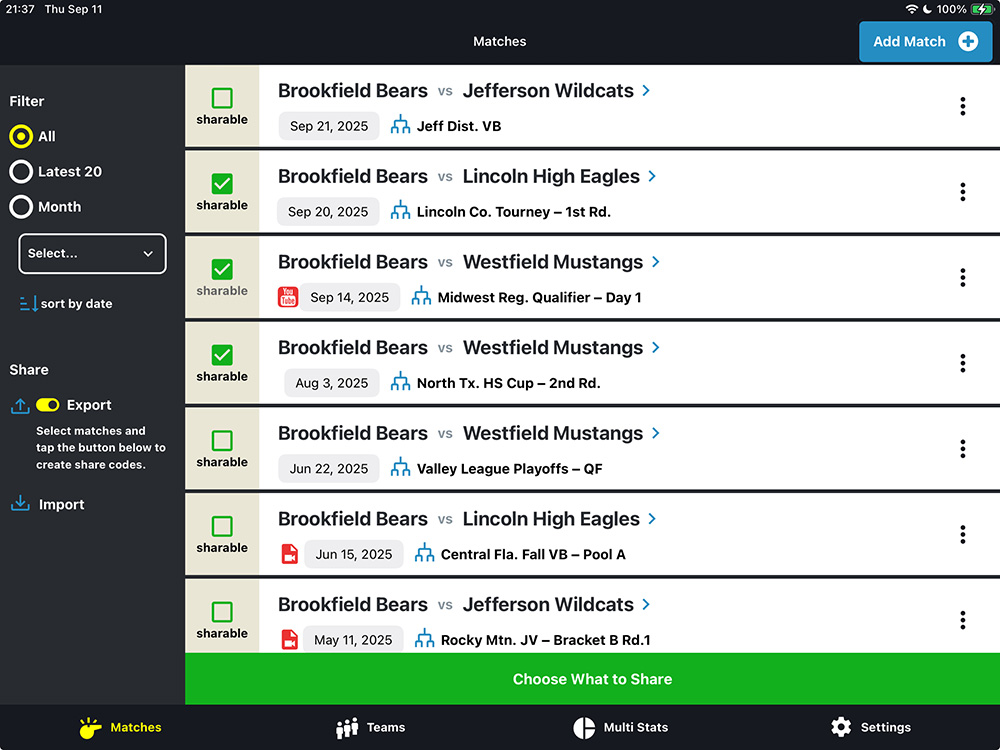
Task: Open the Multi Stats tab
Action: pos(620,727)
